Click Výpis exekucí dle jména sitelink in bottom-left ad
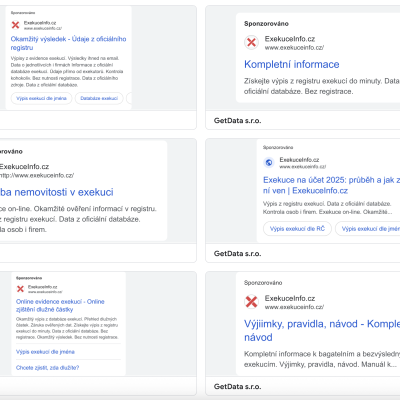Screen dimensions: 400x400 click(x=45, y=352)
